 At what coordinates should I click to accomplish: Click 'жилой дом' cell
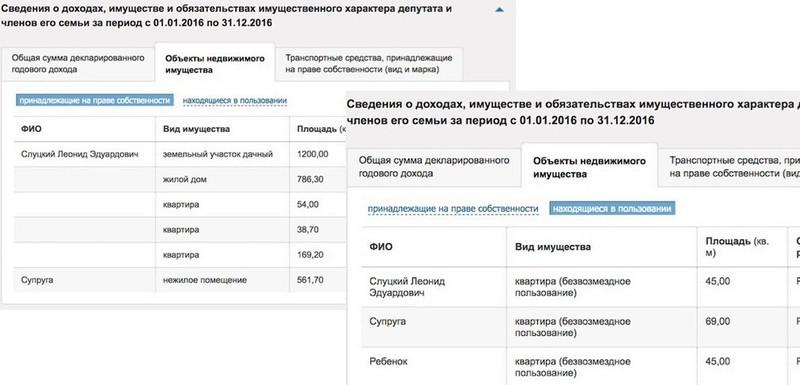coord(185,179)
